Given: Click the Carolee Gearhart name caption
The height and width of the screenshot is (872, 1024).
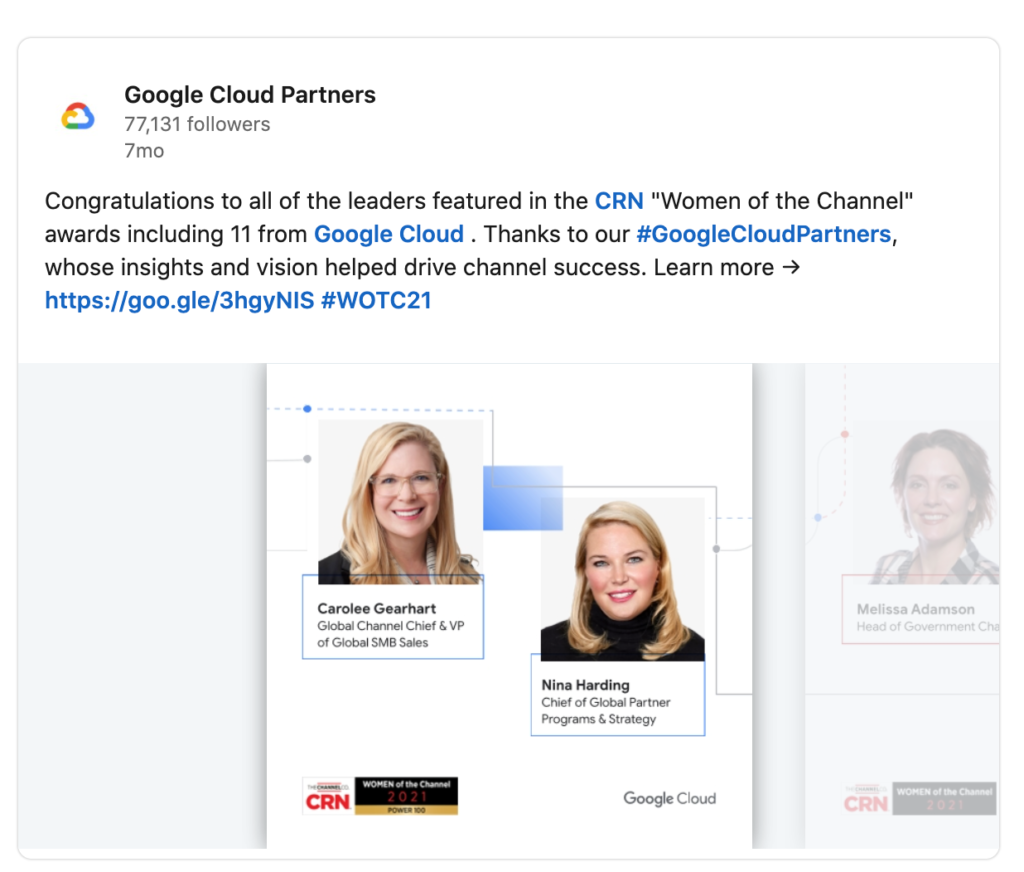Looking at the screenshot, I should tap(377, 609).
